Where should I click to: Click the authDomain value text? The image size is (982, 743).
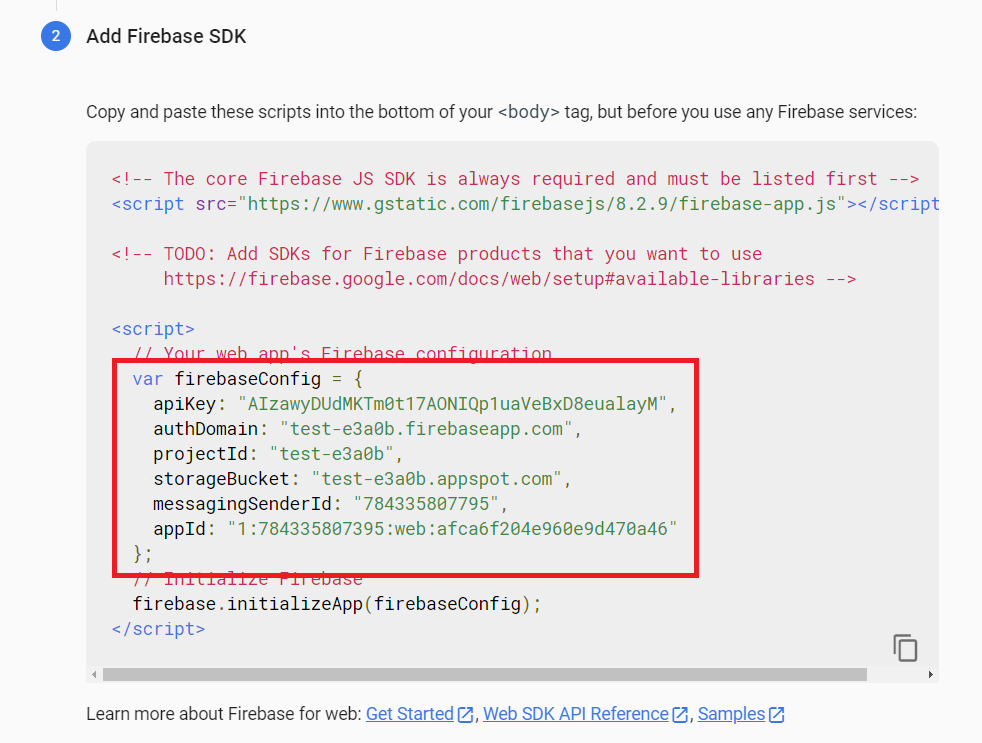tap(426, 429)
